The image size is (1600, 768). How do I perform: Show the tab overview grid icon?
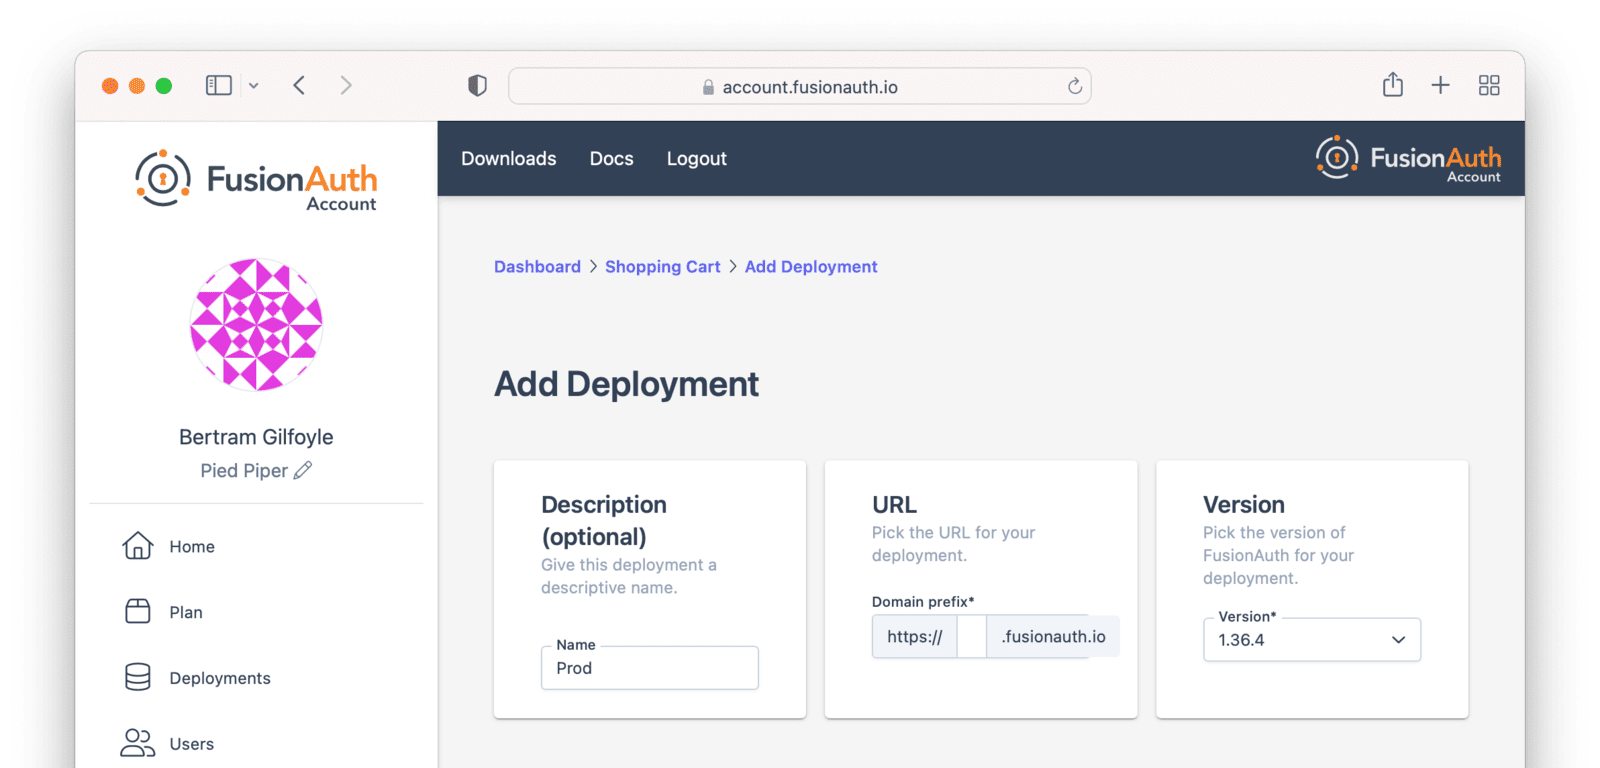click(1489, 85)
